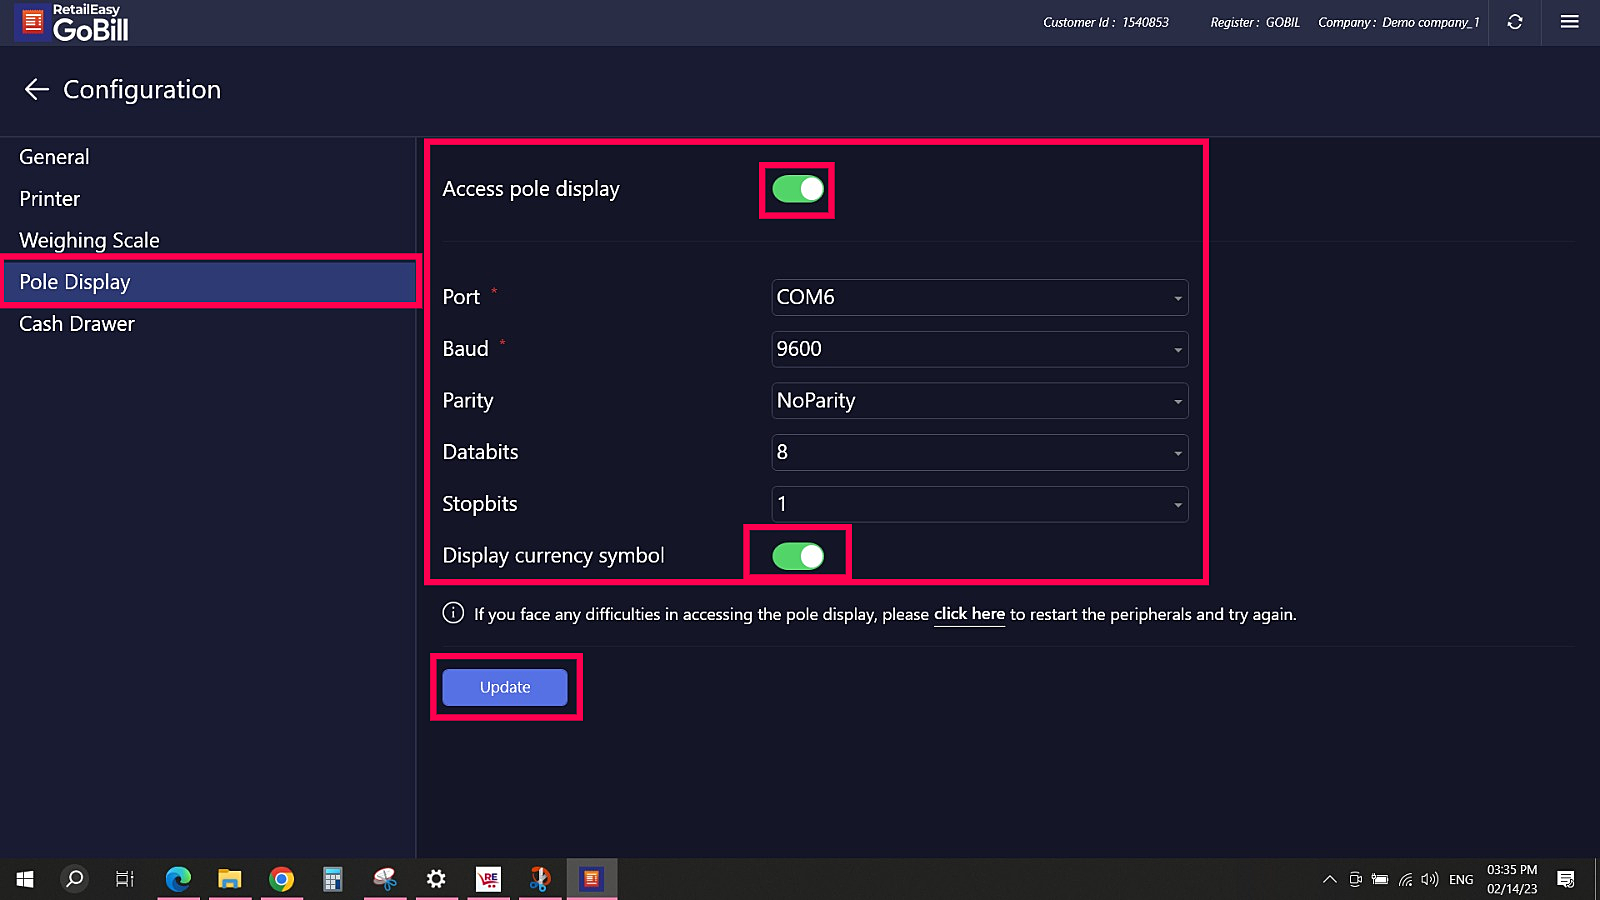Open the Windows Start menu
1600x900 pixels.
click(25, 879)
